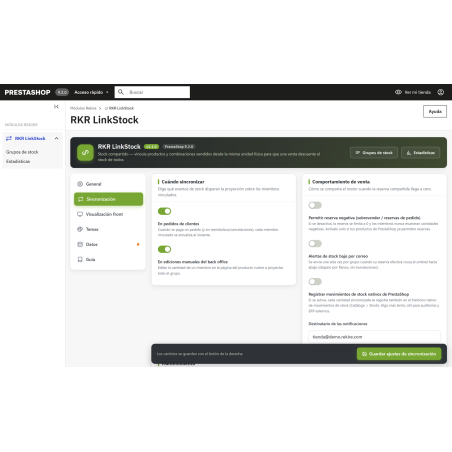Open the Acceso rápido dropdown

click(x=91, y=92)
